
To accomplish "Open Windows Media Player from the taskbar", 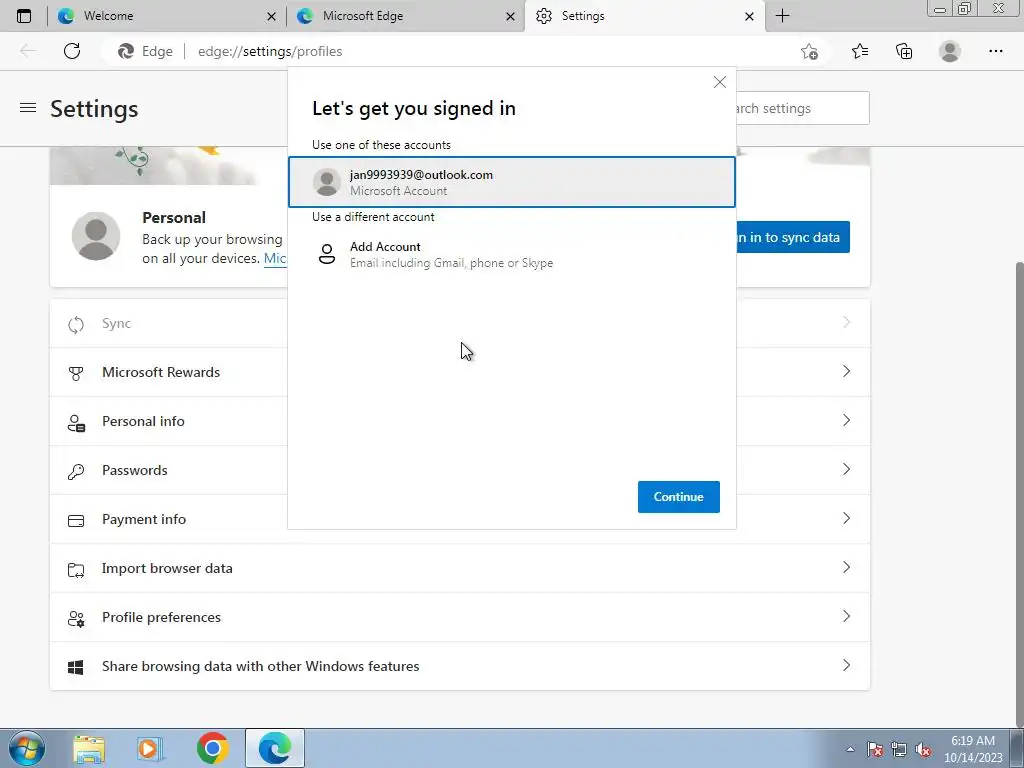I will [x=150, y=748].
